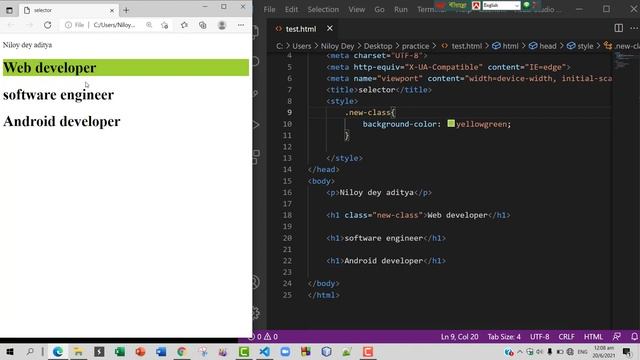640x360 pixels.
Task: Open browser Settings and more menu
Action: [241, 25]
